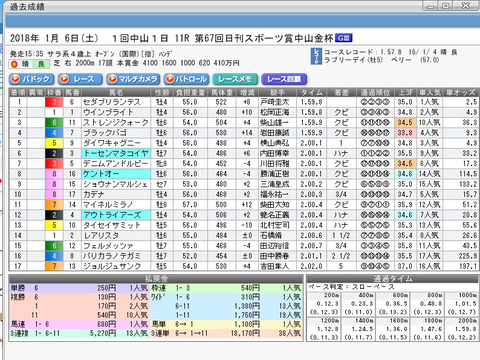Select horse name ストレンジクォーク

(115, 123)
